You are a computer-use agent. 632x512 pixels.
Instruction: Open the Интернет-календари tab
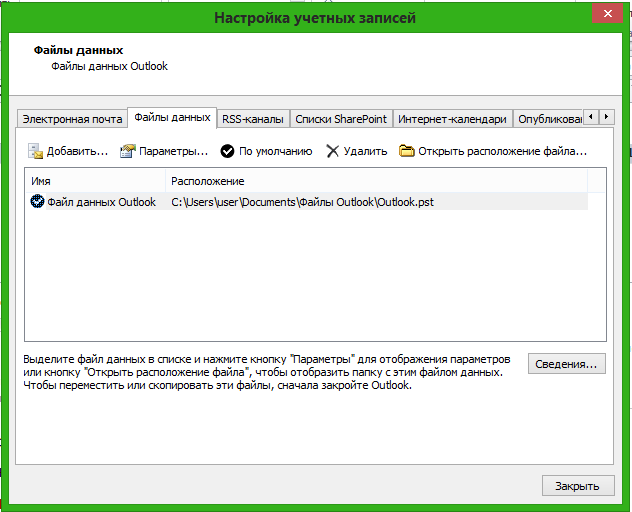coord(452,119)
